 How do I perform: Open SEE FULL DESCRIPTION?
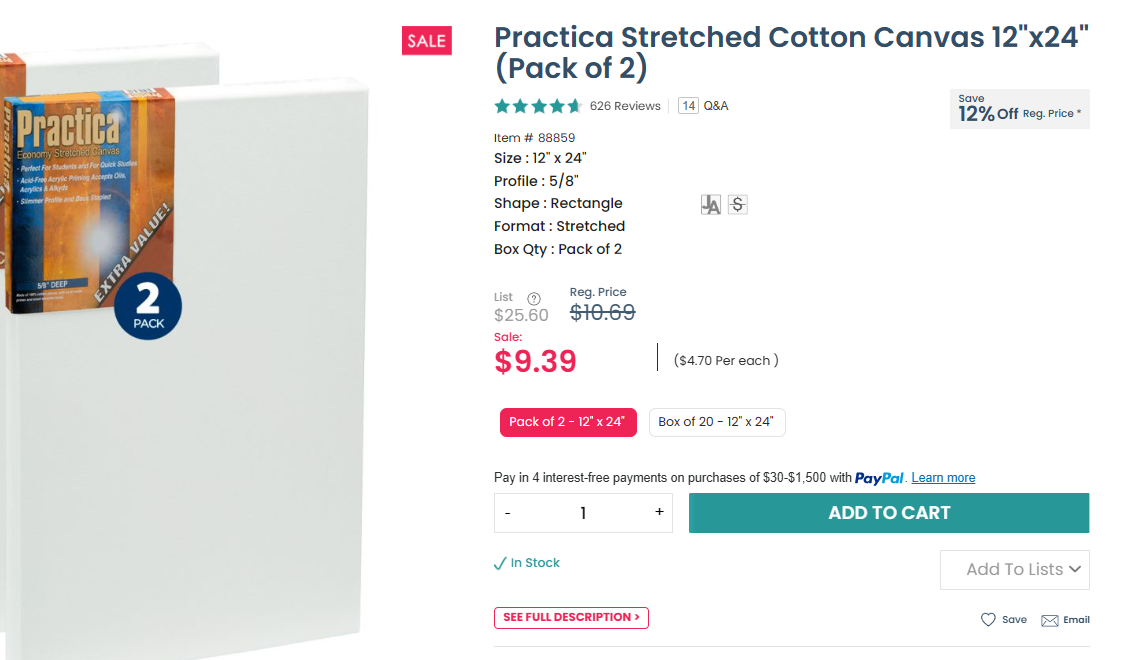[571, 618]
